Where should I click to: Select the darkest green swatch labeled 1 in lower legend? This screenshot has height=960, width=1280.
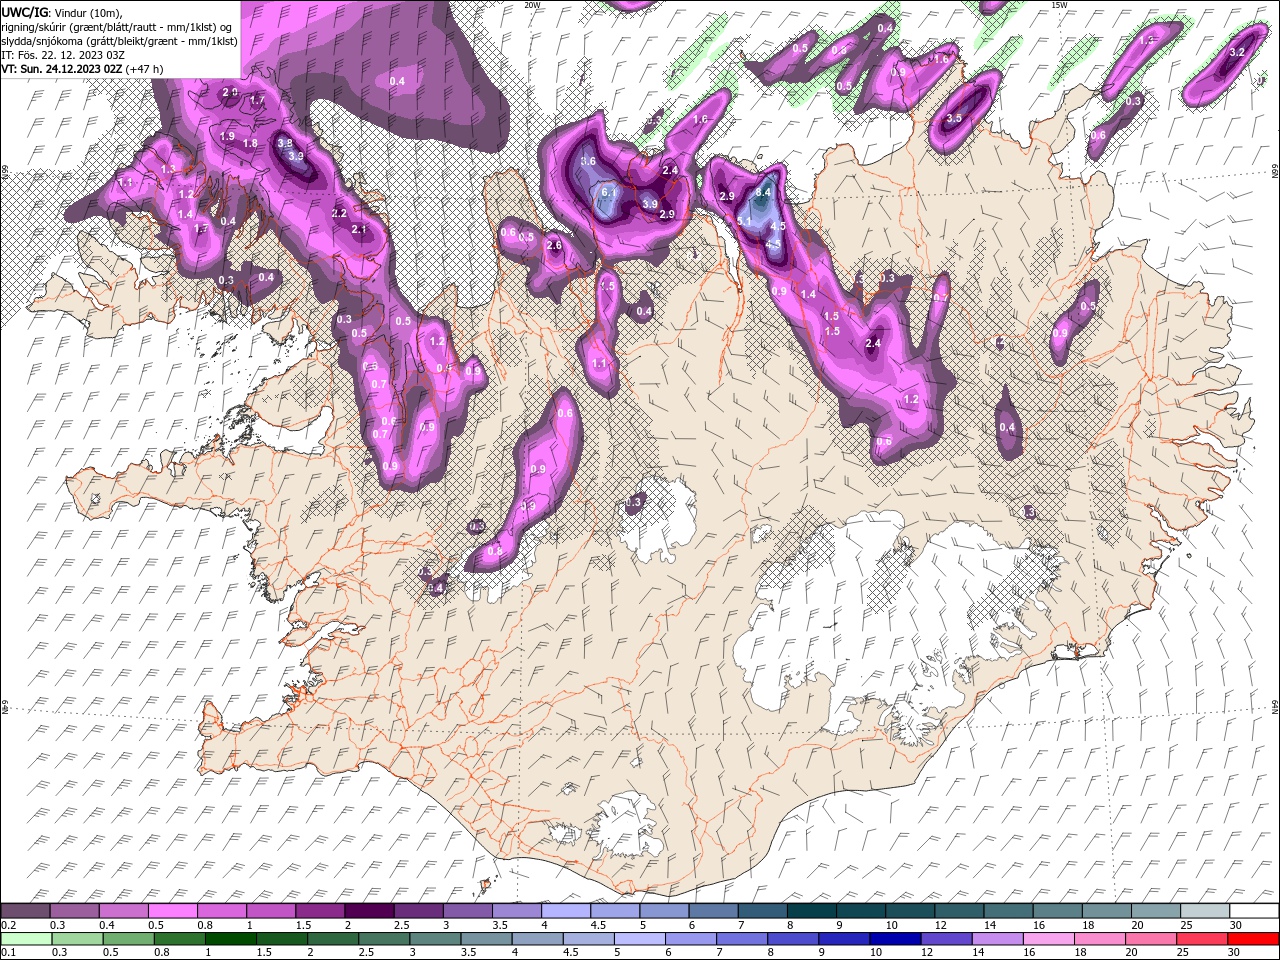point(231,939)
